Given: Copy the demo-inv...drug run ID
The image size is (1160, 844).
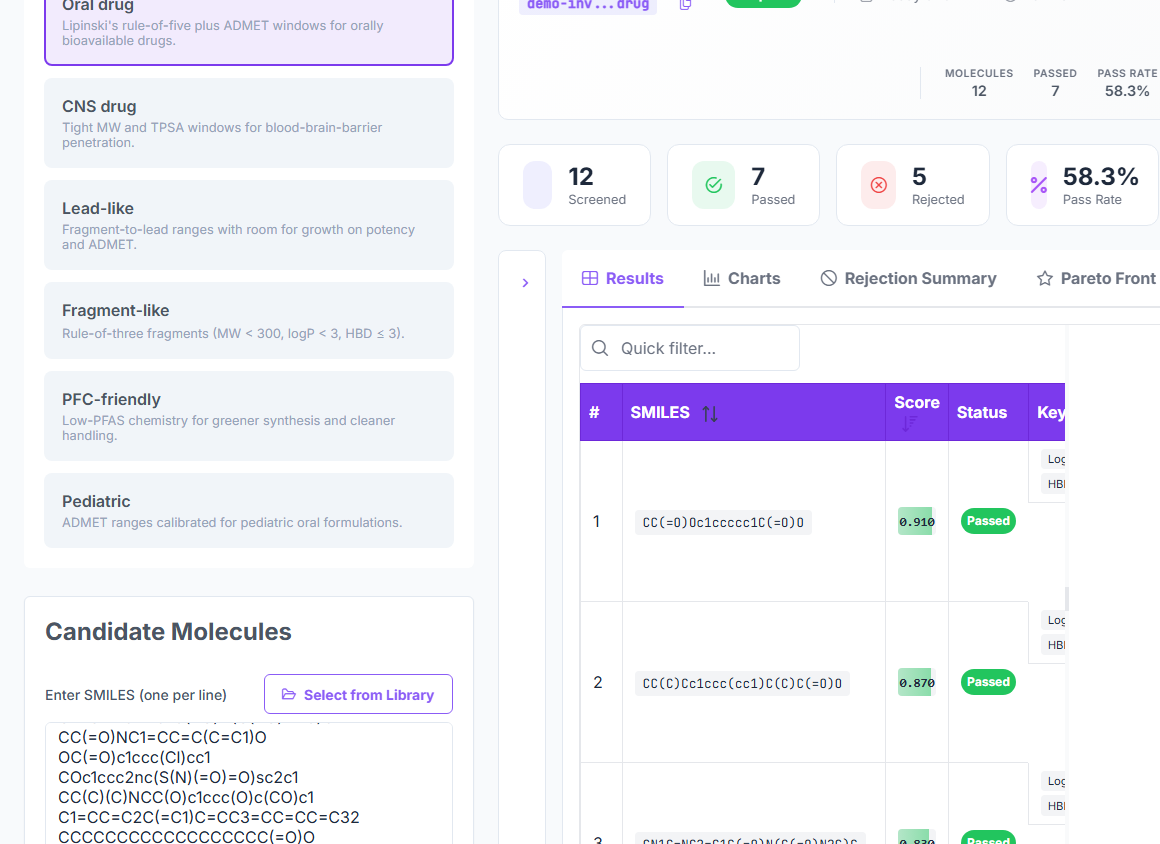Looking at the screenshot, I should [685, 4].
